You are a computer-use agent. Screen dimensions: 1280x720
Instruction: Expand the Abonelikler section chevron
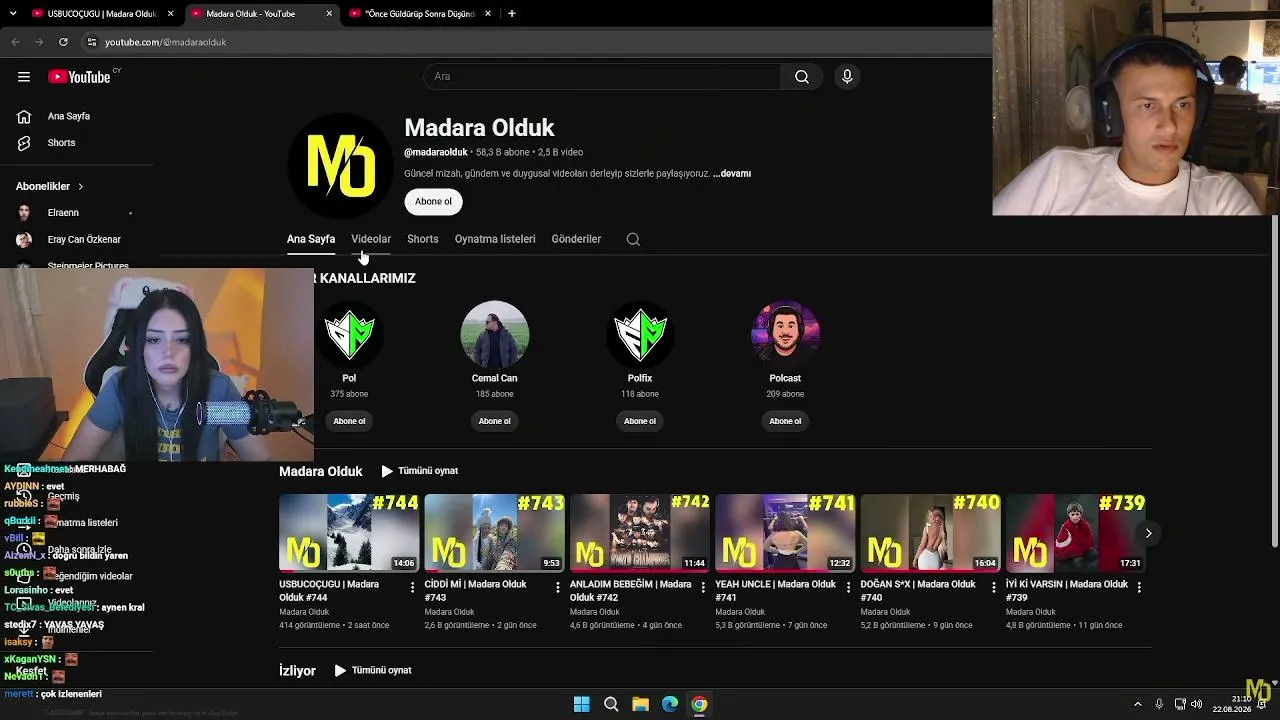(81, 186)
